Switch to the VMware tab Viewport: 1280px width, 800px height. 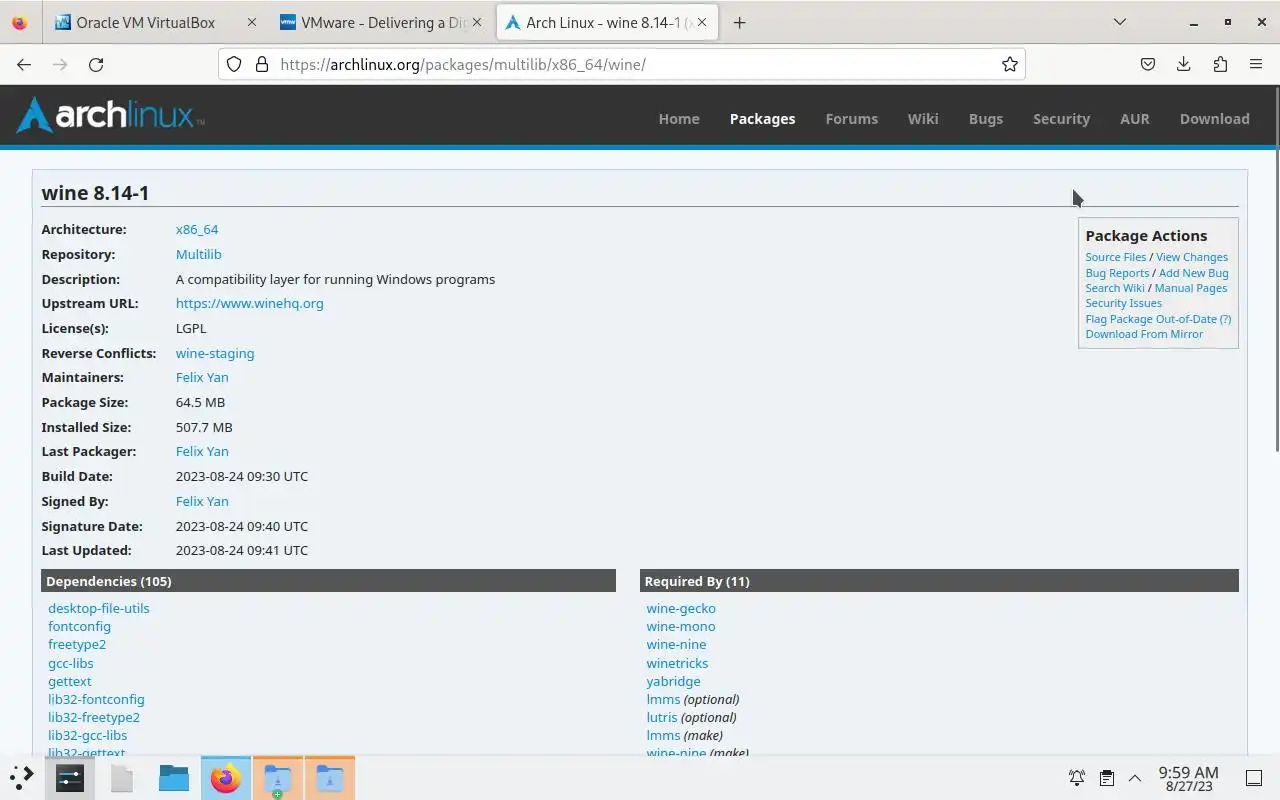[x=382, y=22]
